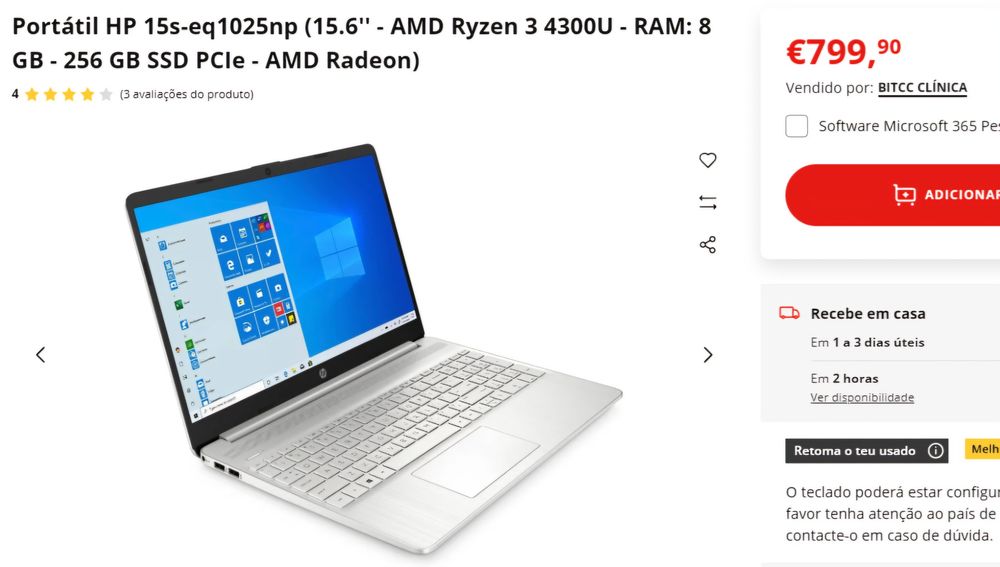Click the info icon next to Retoma o teu usado
This screenshot has height=567, width=1000.
tap(935, 451)
